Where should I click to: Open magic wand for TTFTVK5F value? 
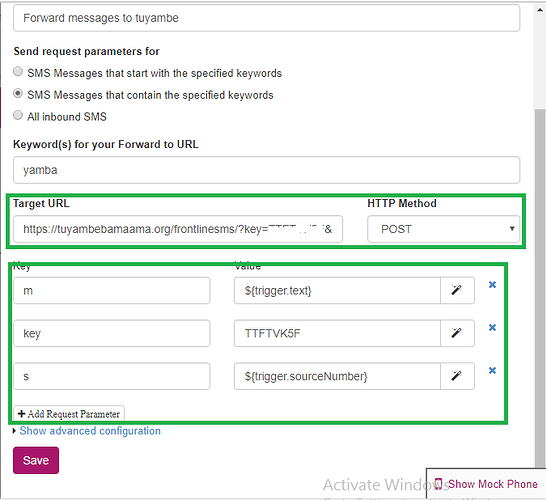[x=457, y=333]
